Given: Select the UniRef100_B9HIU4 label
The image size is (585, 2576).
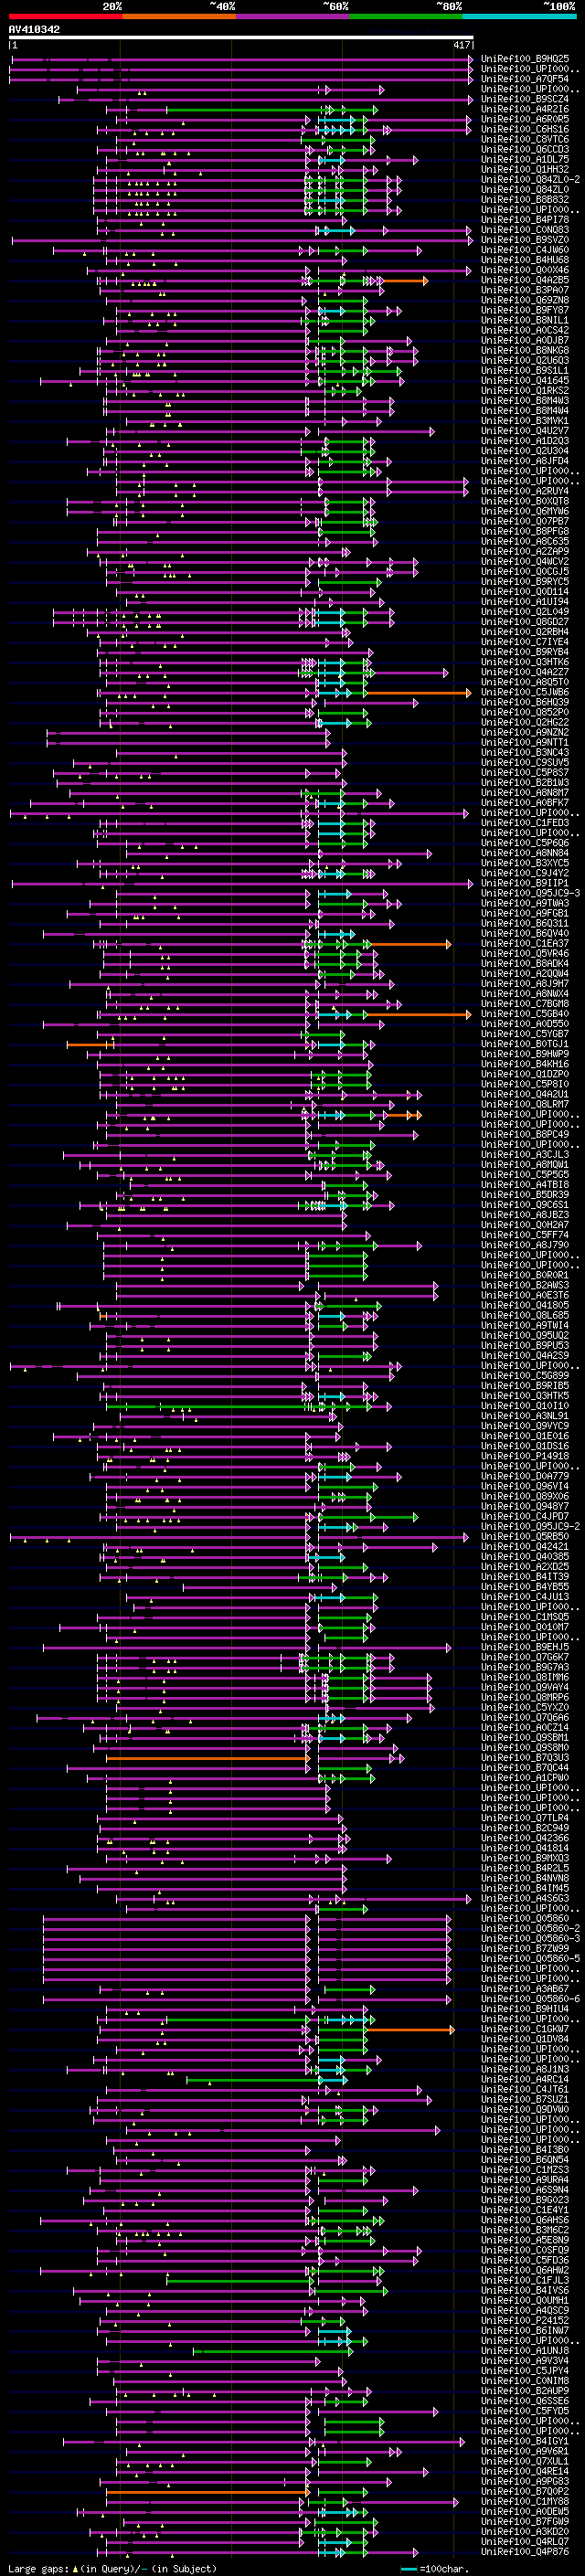Looking at the screenshot, I should point(525,2008).
